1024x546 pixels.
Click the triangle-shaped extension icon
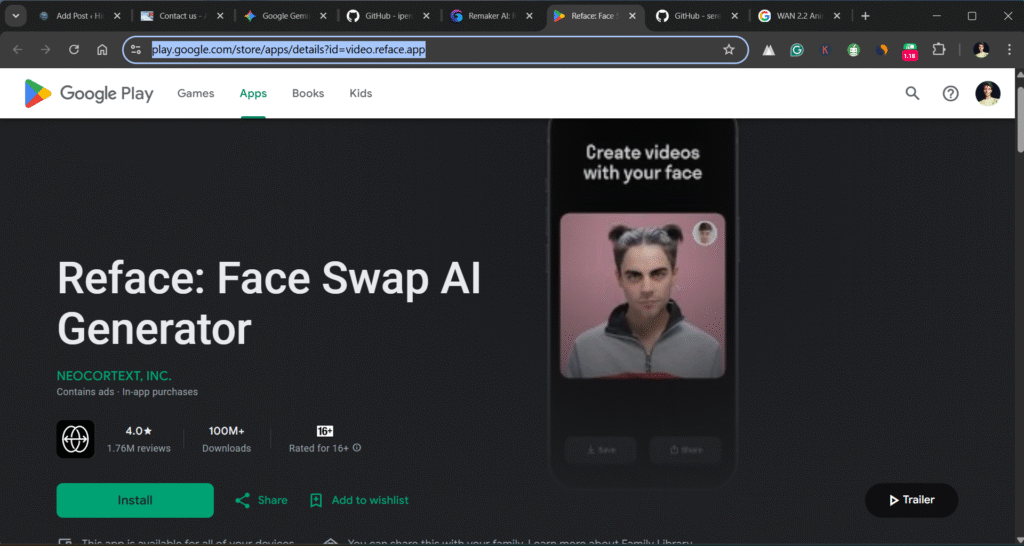click(769, 50)
